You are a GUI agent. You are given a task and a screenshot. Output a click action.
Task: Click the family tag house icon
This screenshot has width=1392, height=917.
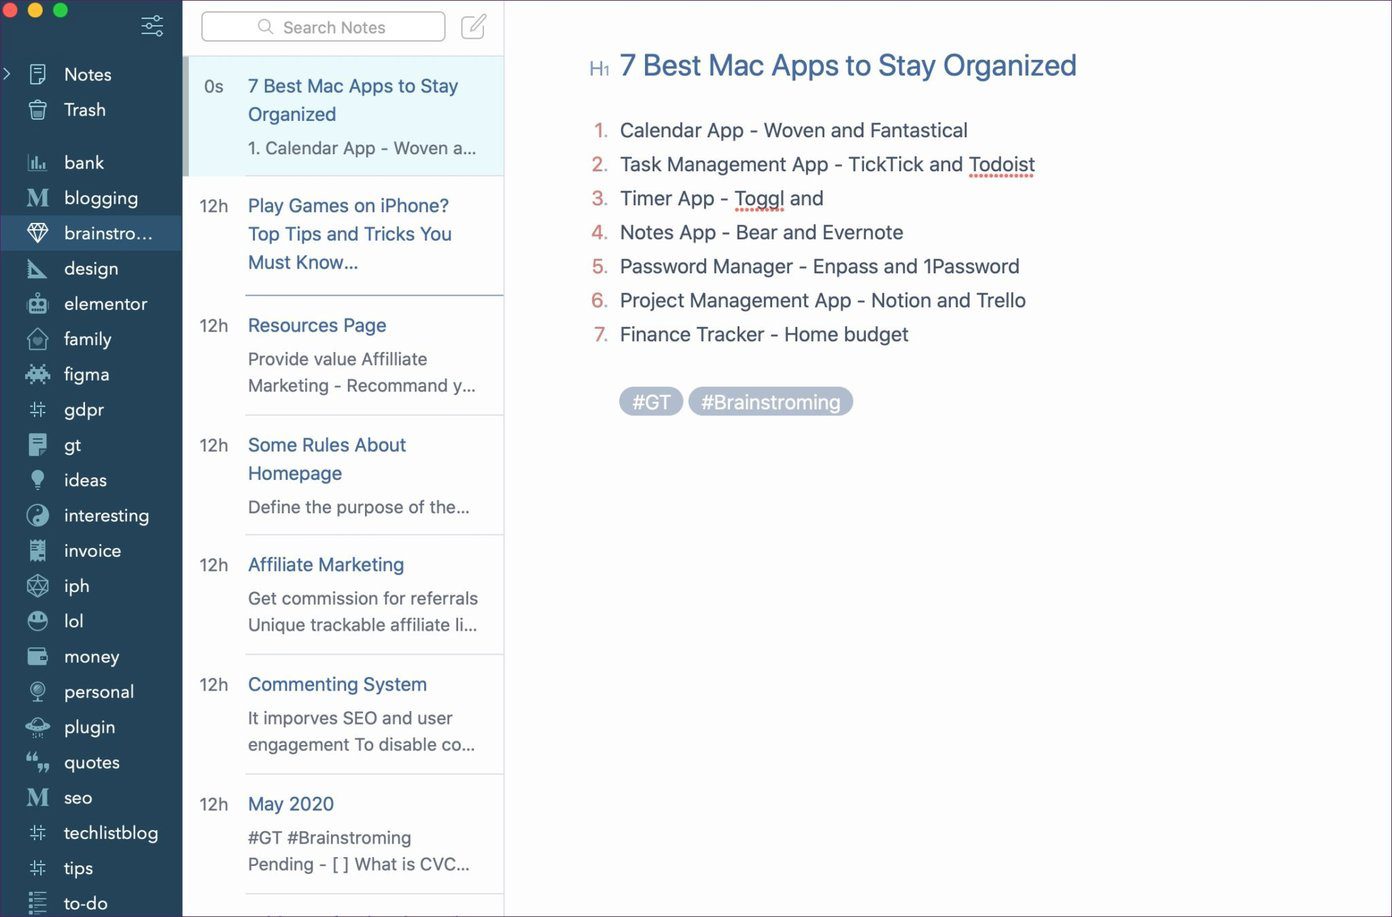pyautogui.click(x=38, y=339)
